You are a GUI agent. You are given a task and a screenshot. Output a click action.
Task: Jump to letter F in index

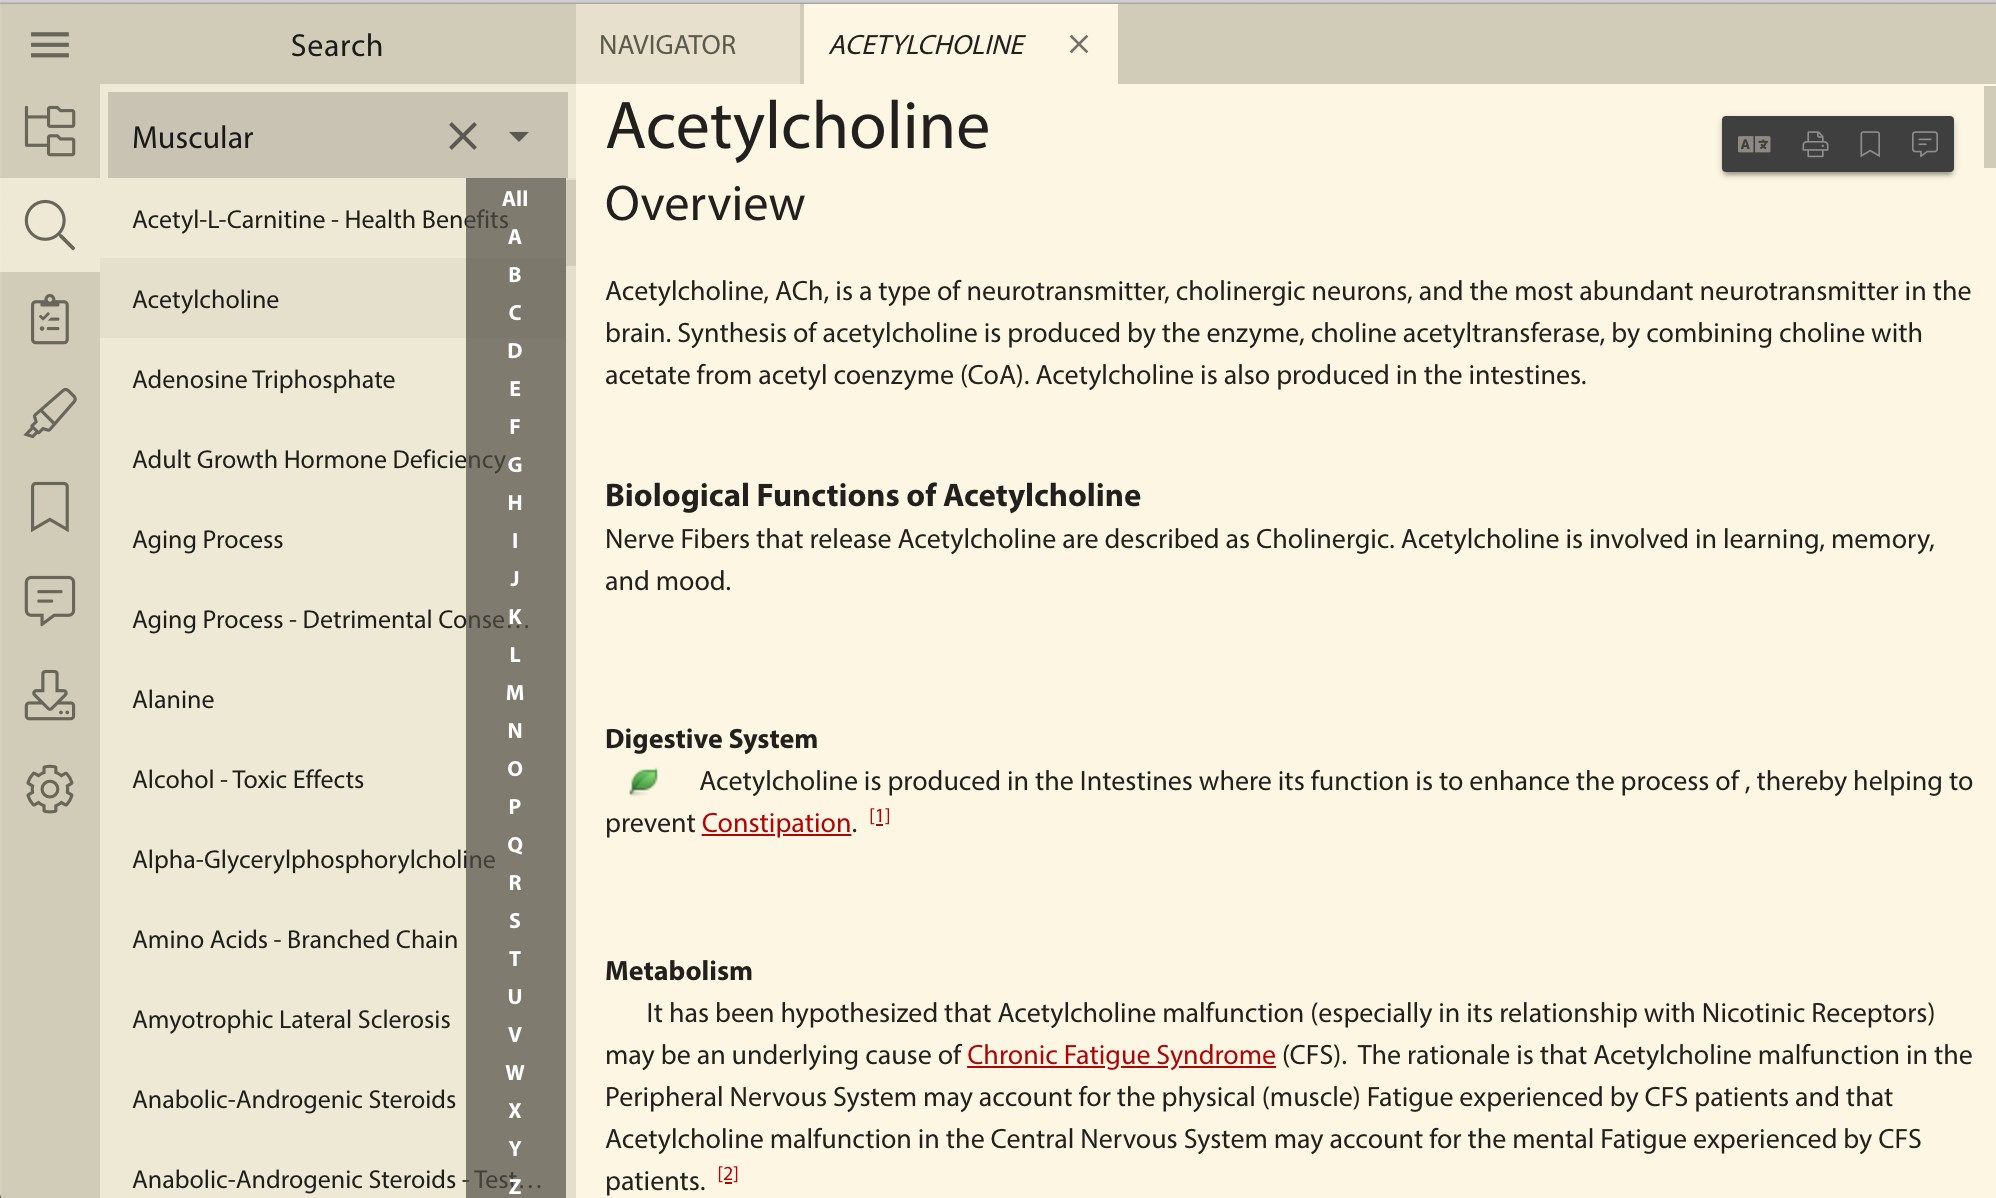pyautogui.click(x=515, y=427)
